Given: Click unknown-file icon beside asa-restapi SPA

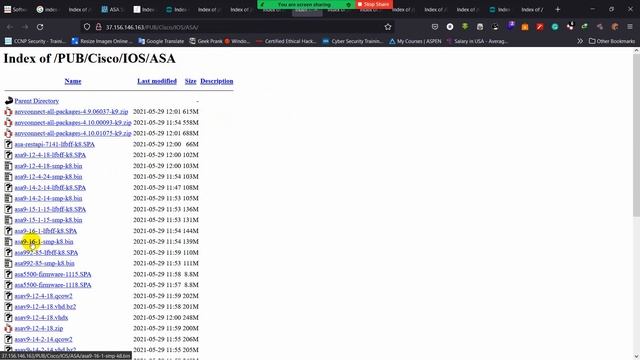Looking at the screenshot, I should click(9, 144).
